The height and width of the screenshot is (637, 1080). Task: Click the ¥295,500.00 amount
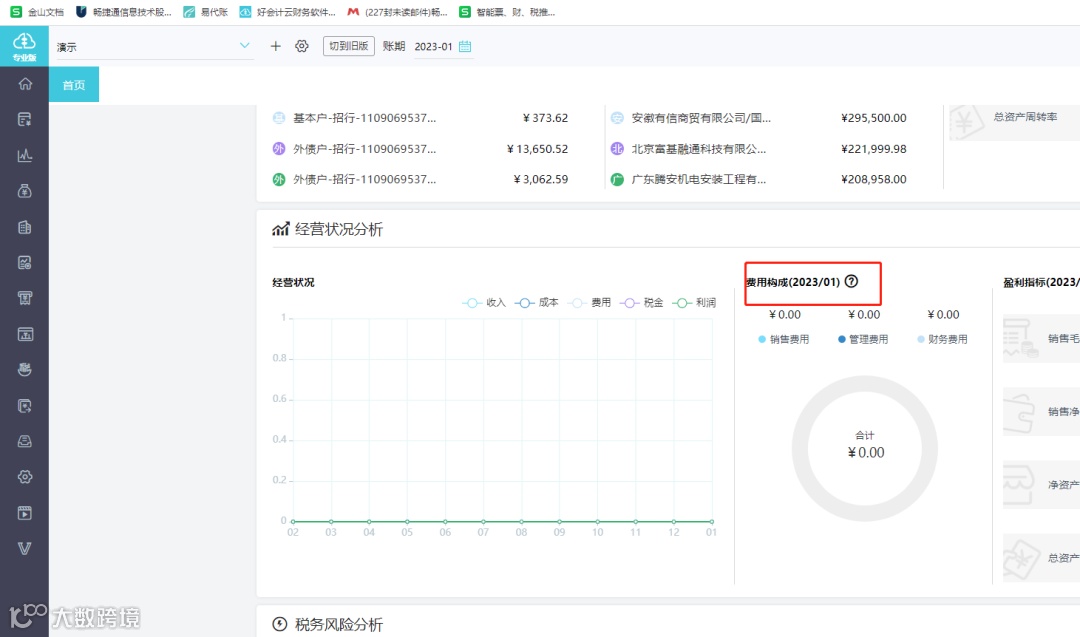click(x=873, y=118)
